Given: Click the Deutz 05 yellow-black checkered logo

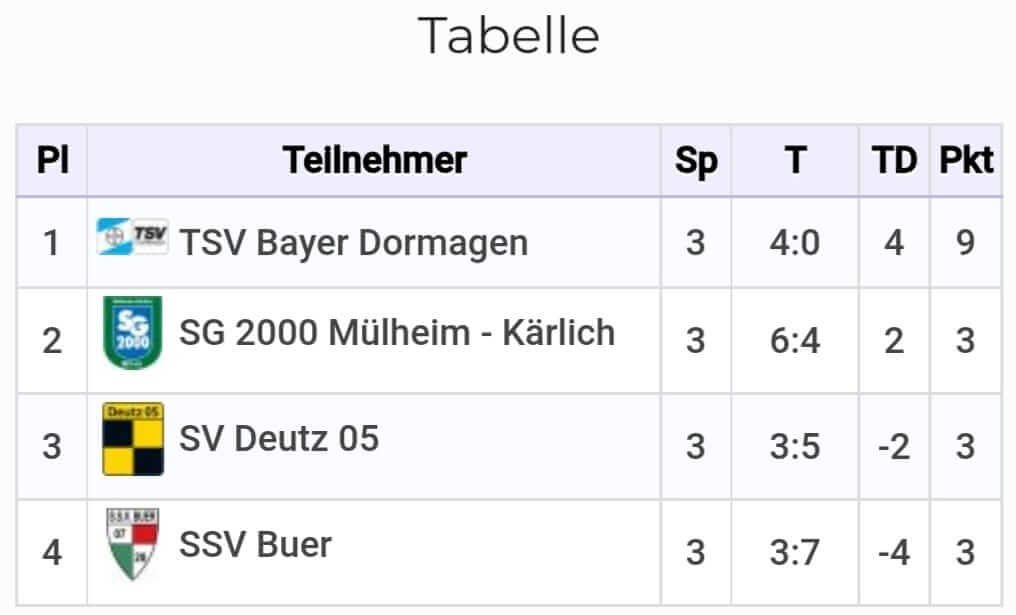Looking at the screenshot, I should (133, 439).
